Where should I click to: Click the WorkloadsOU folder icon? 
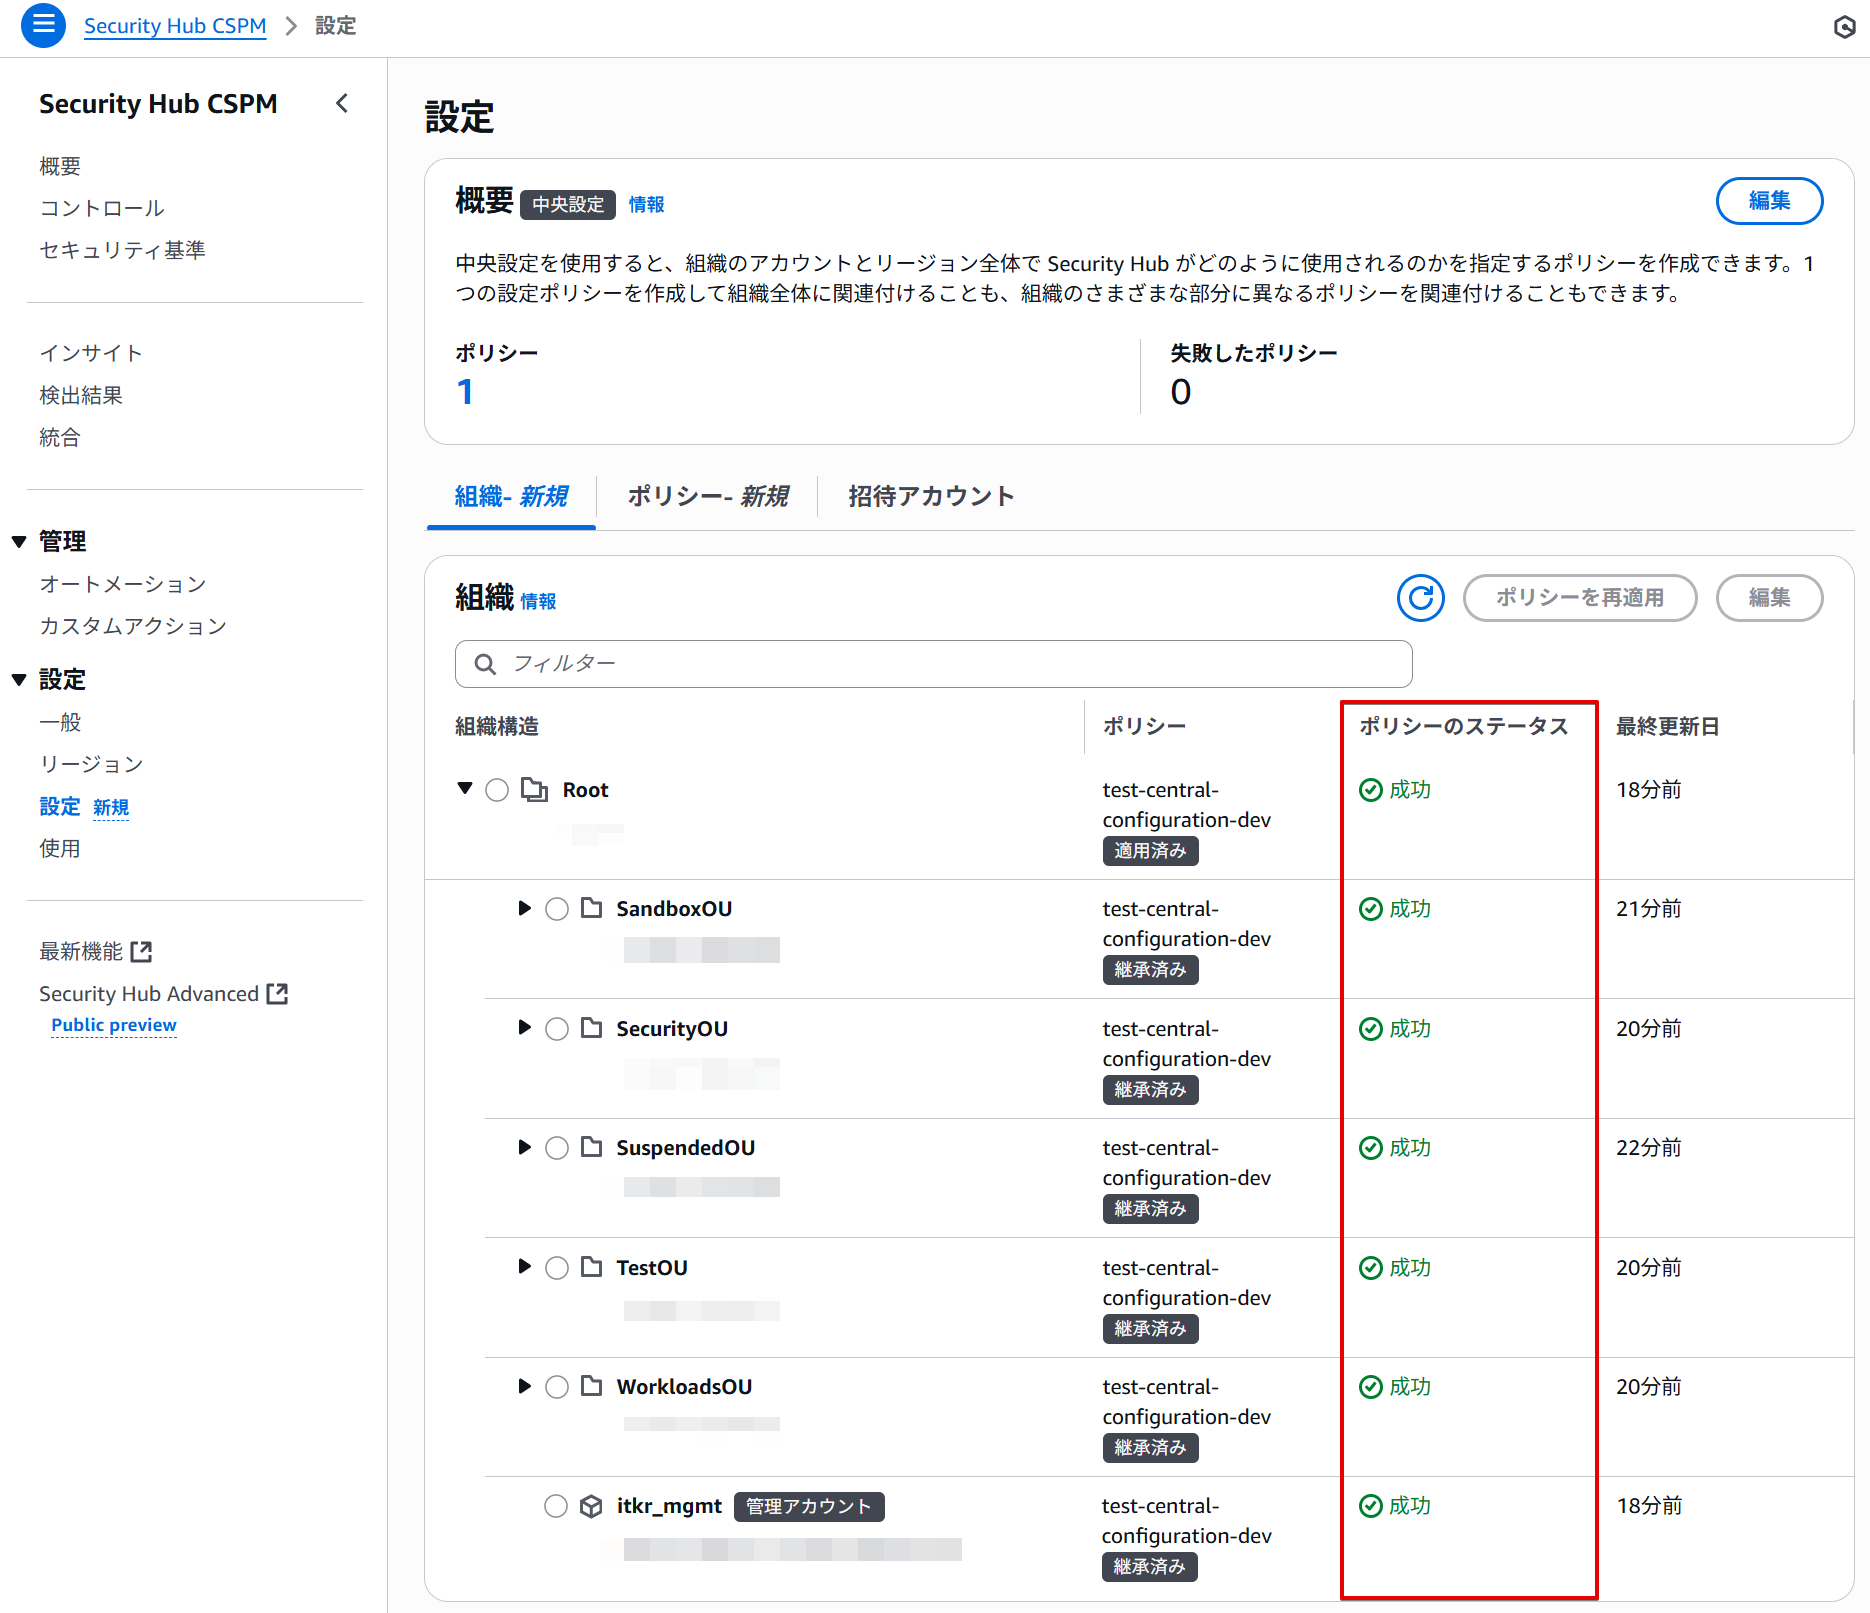tap(592, 1386)
